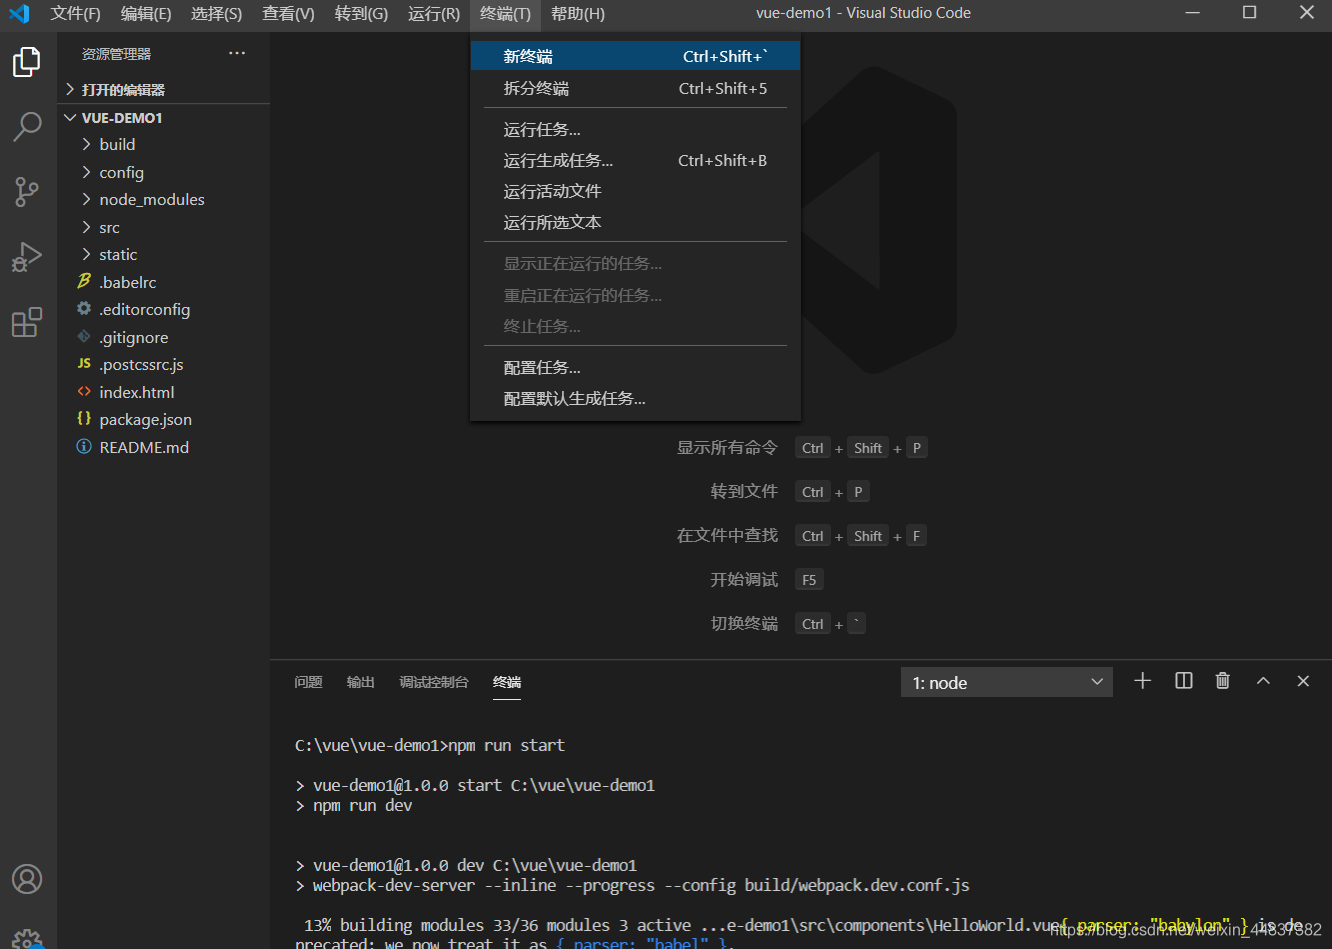Click the HTML icon of index.html

[x=84, y=392]
